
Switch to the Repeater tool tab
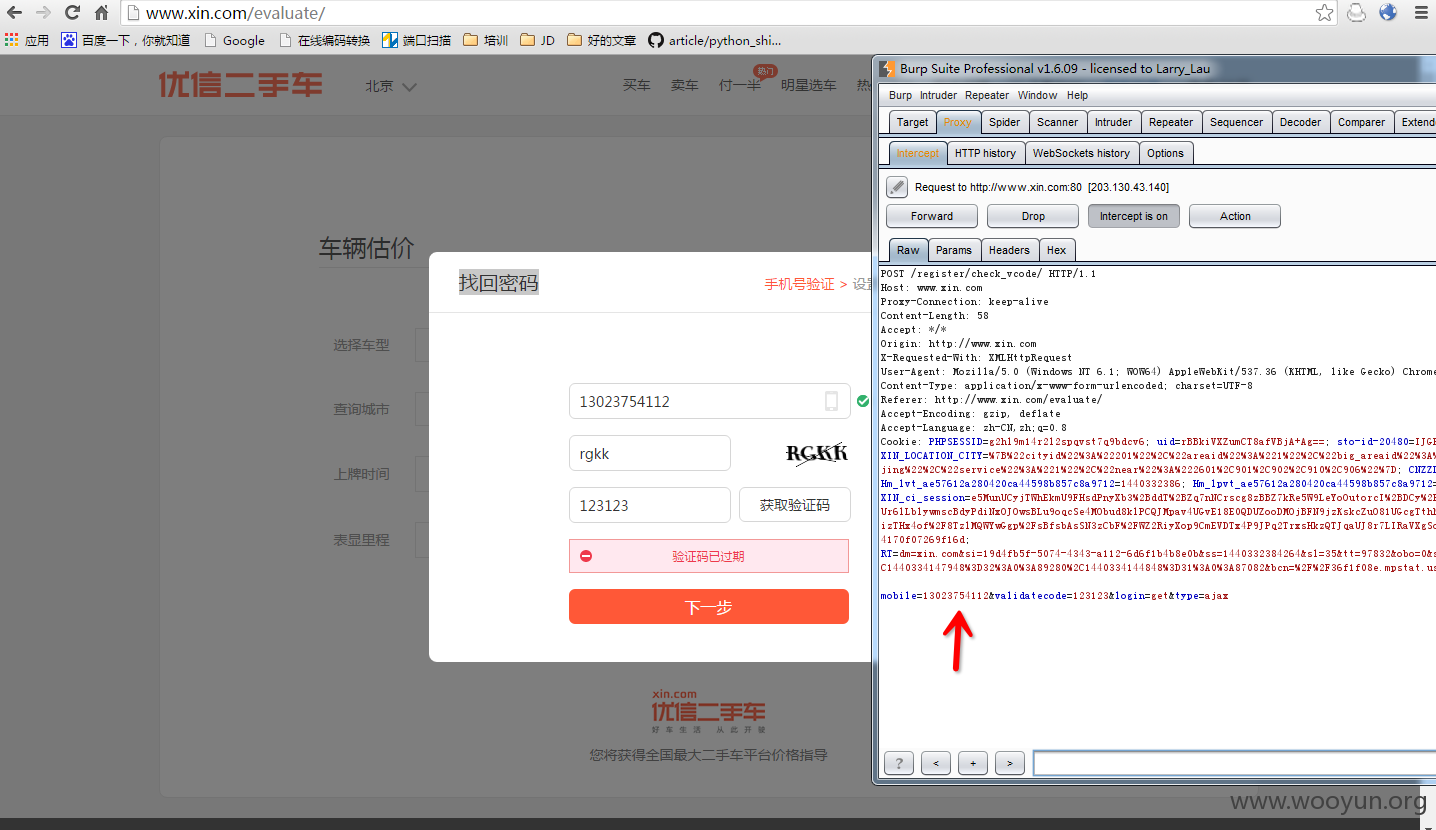[1171, 122]
